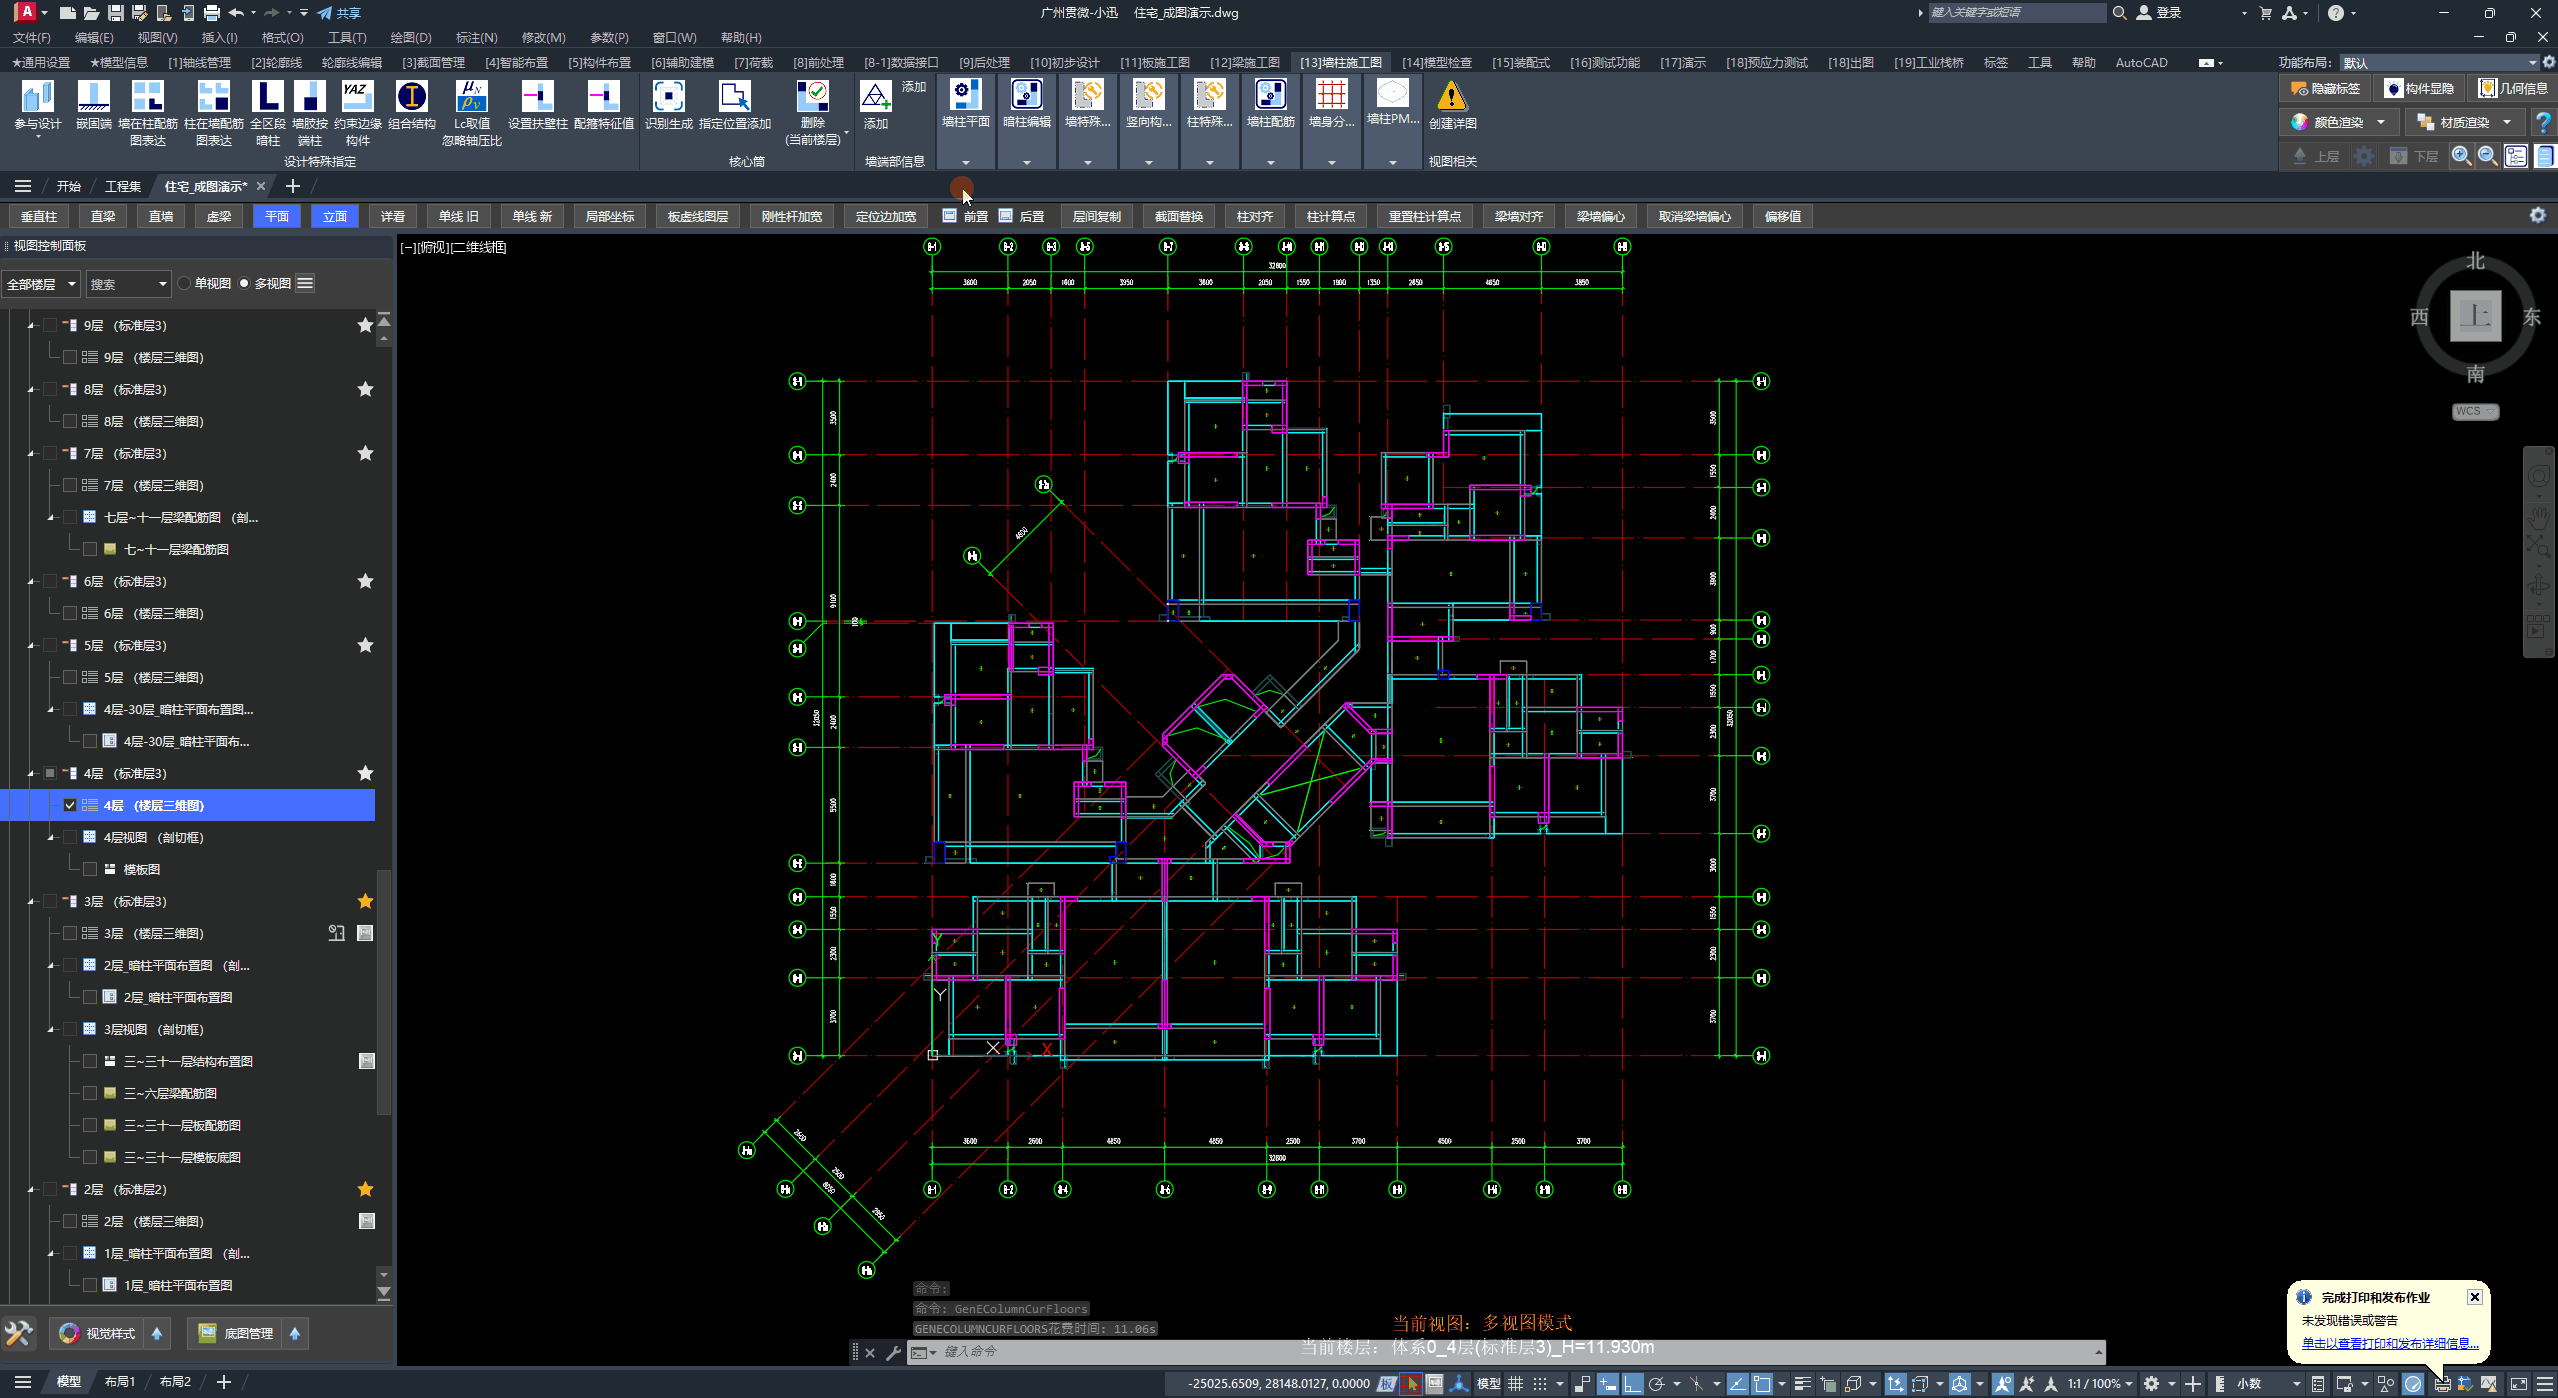Select the 单视图 radio button
The image size is (2558, 1398).
[x=185, y=284]
